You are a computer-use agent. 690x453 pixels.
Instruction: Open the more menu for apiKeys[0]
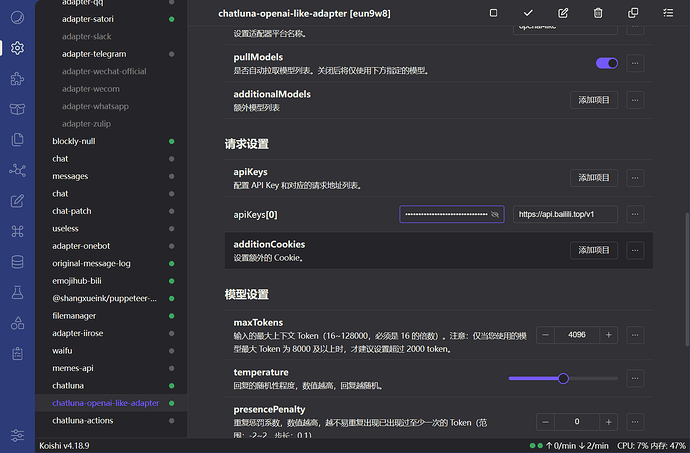coord(636,214)
